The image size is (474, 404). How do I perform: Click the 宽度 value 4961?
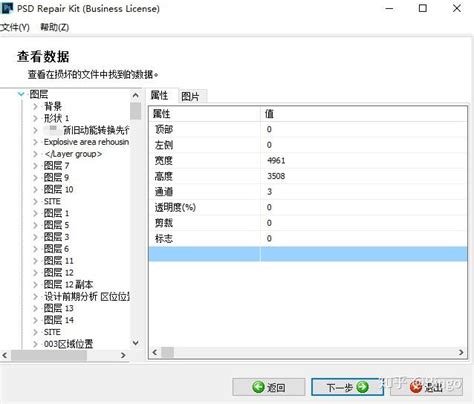tap(276, 161)
